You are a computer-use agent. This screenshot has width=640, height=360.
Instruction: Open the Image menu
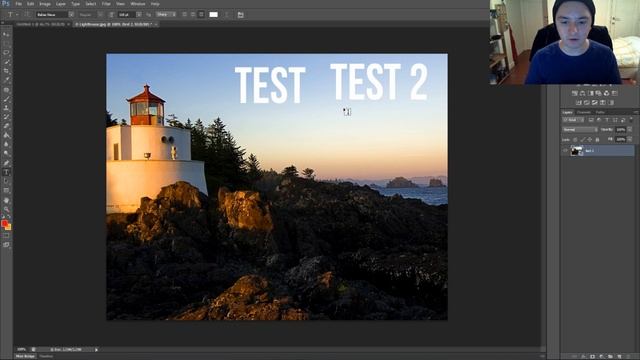click(45, 4)
